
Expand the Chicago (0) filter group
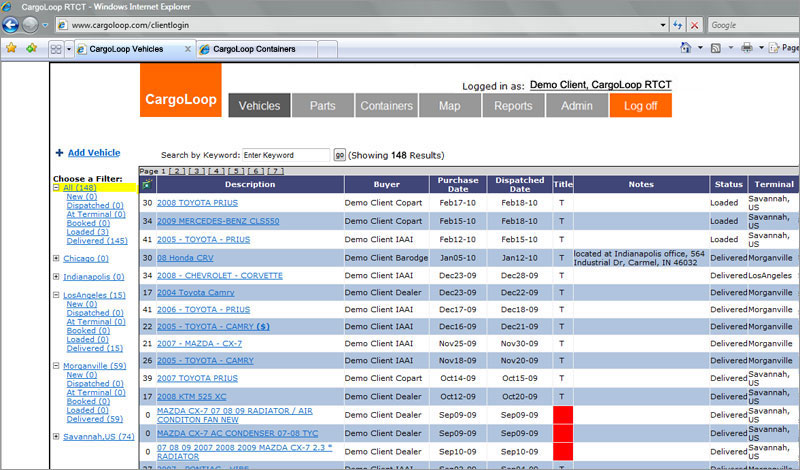click(56, 258)
